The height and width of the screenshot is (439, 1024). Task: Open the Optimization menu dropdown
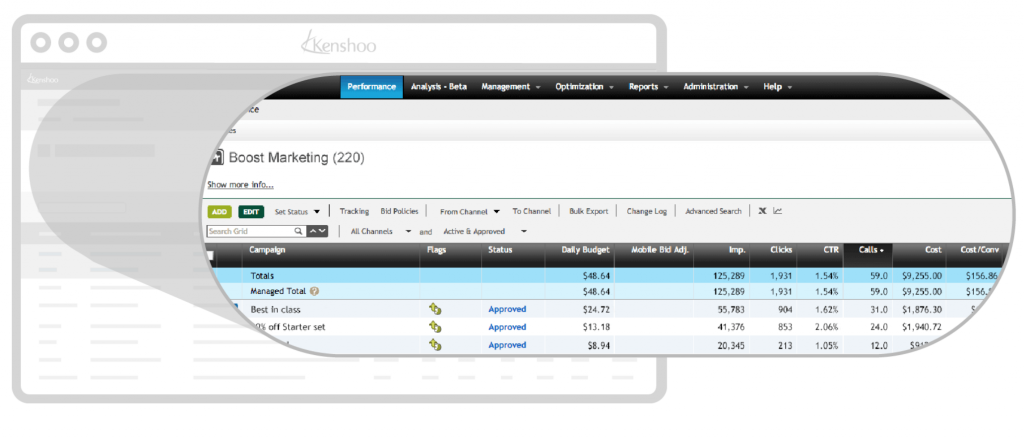[584, 86]
